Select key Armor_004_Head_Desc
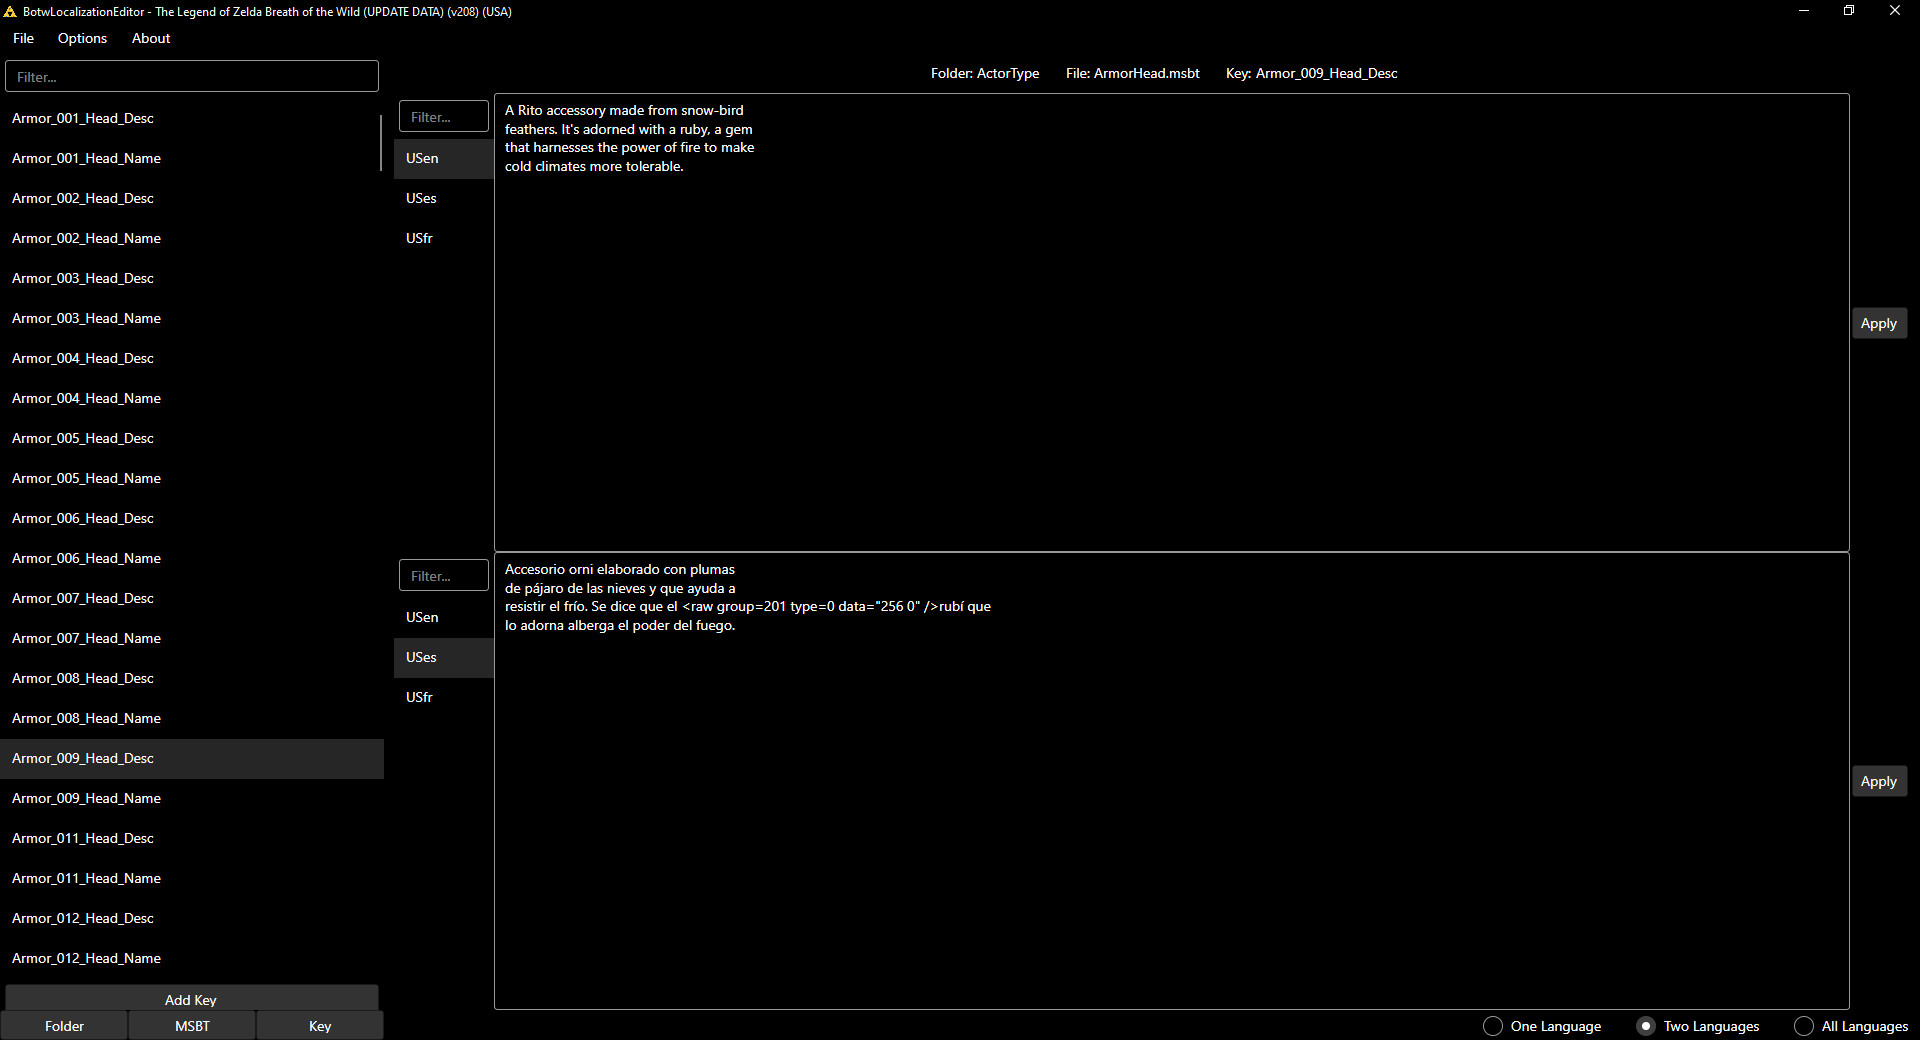The width and height of the screenshot is (1920, 1040). click(x=192, y=358)
